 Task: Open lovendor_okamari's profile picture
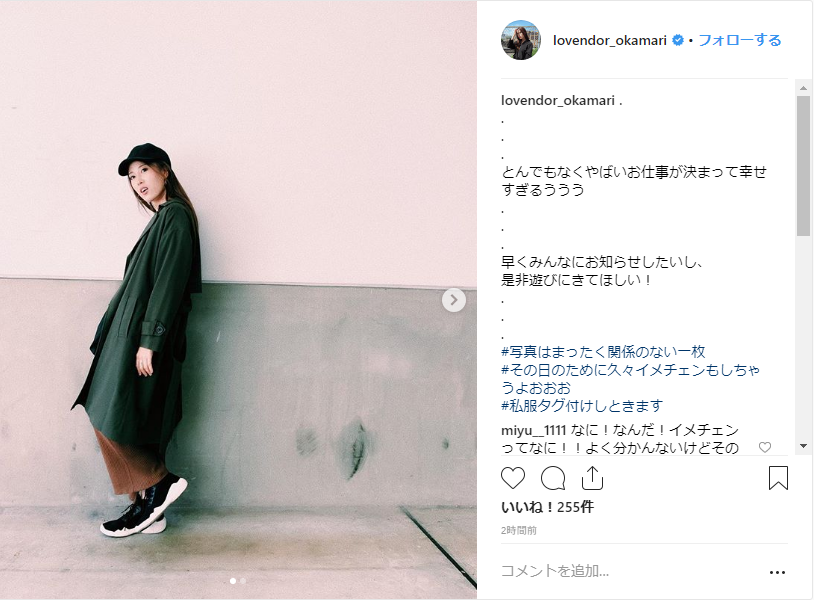point(521,40)
